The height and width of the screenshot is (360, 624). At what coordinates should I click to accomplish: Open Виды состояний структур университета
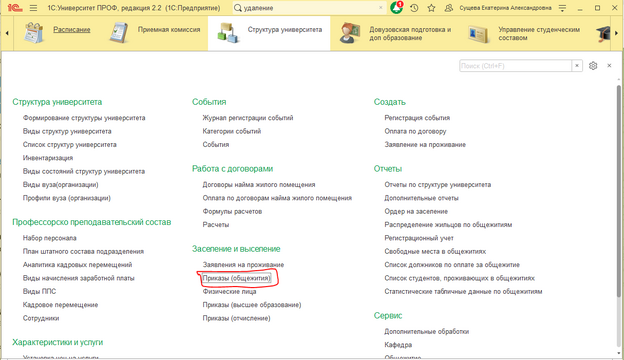click(x=84, y=171)
